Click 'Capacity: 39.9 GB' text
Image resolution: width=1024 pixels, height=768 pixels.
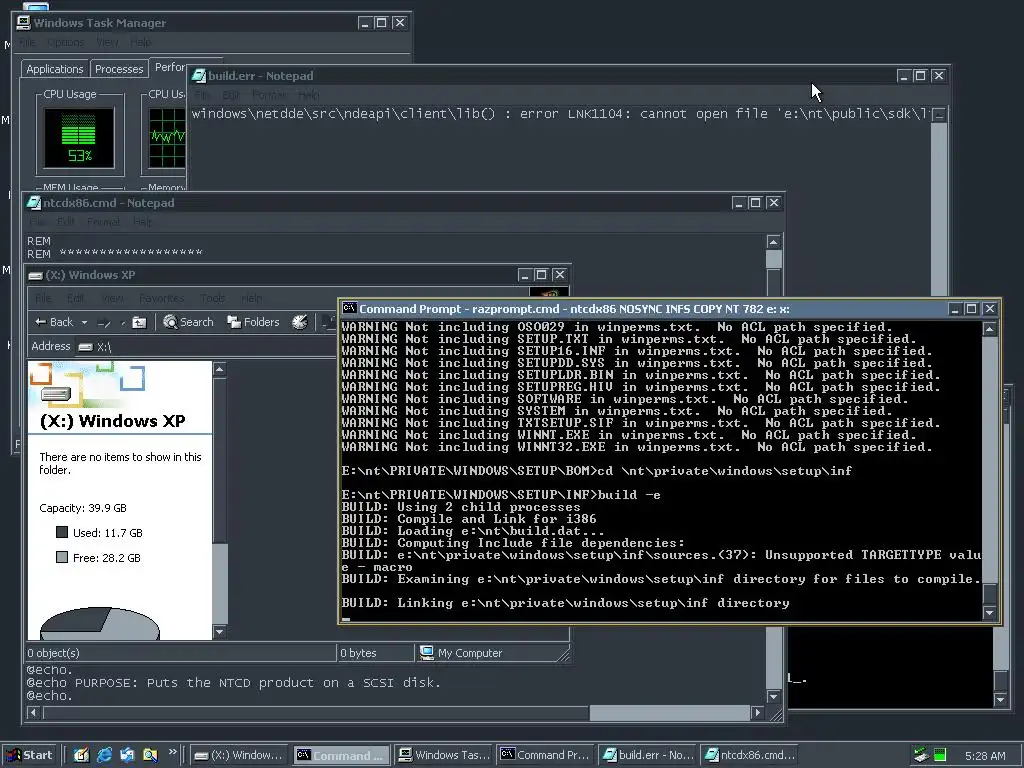point(83,508)
